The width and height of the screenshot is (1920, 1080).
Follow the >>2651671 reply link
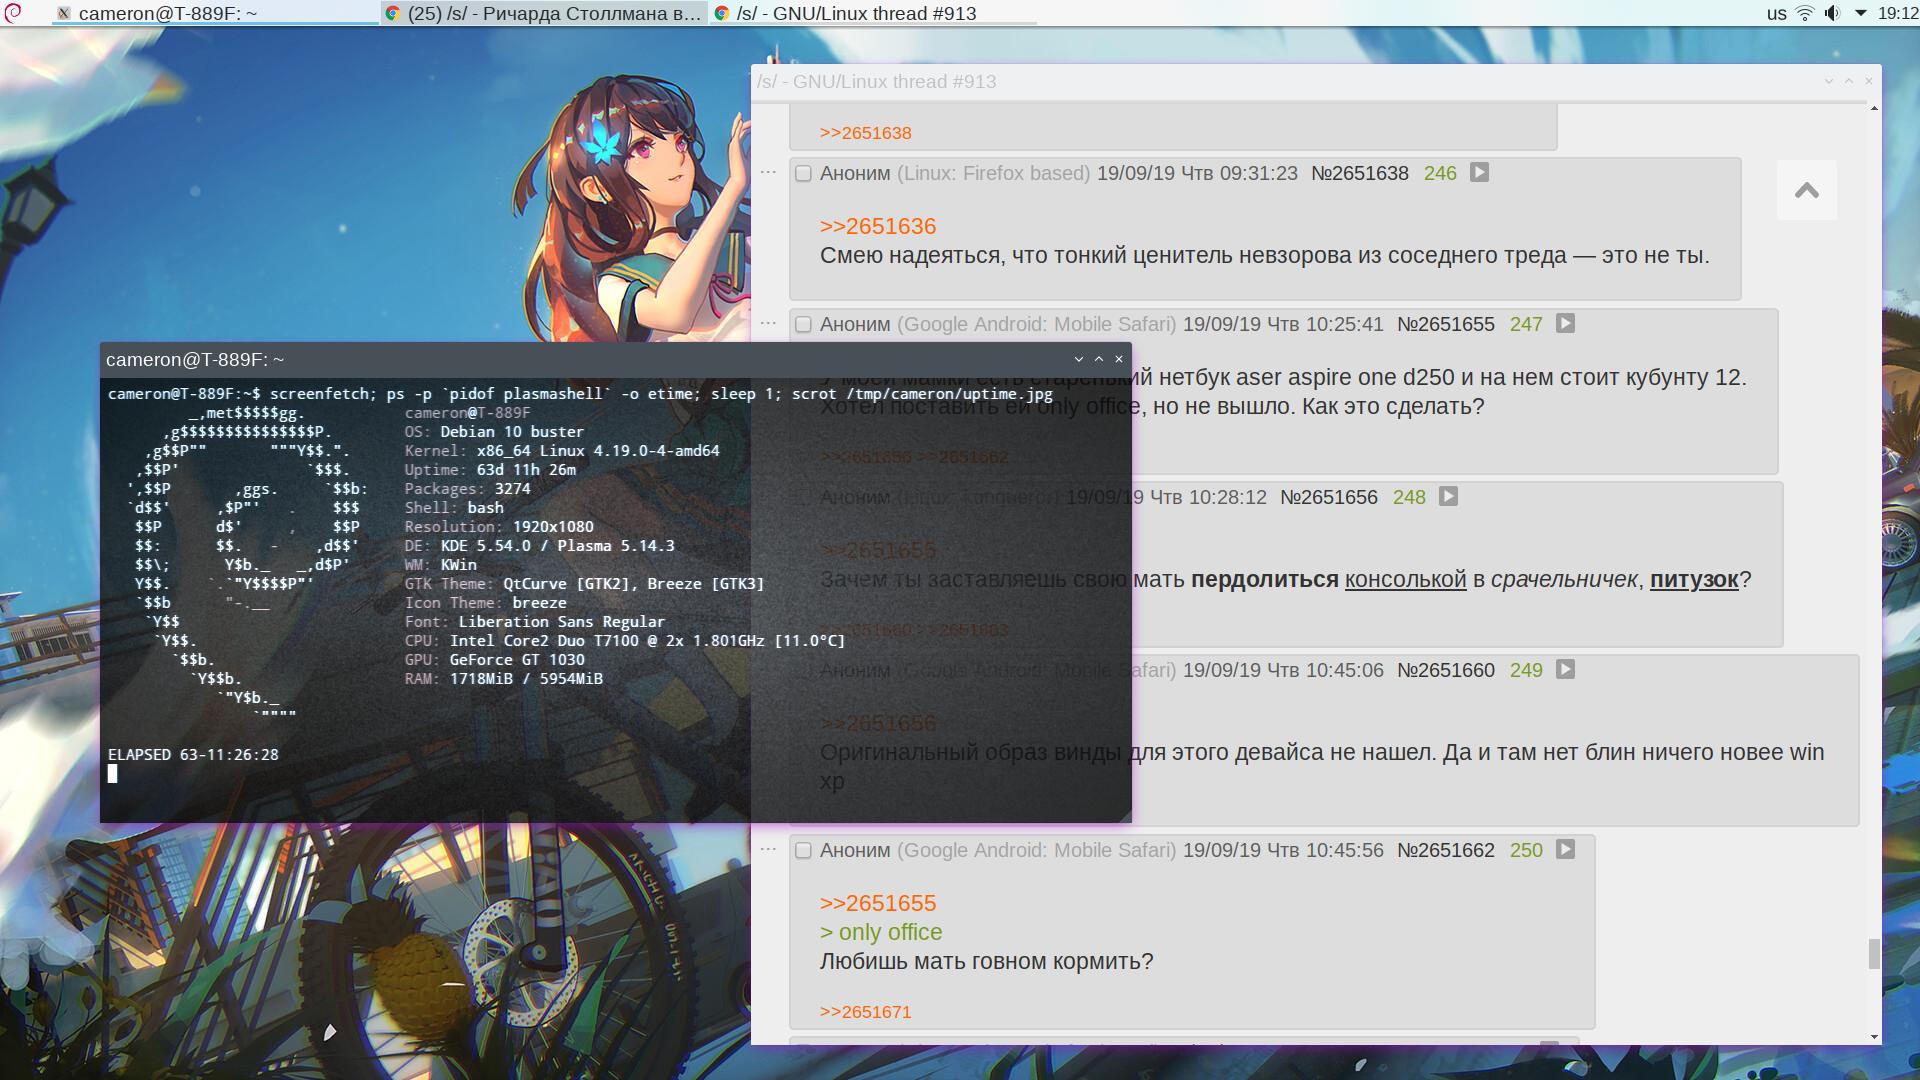click(x=865, y=1012)
